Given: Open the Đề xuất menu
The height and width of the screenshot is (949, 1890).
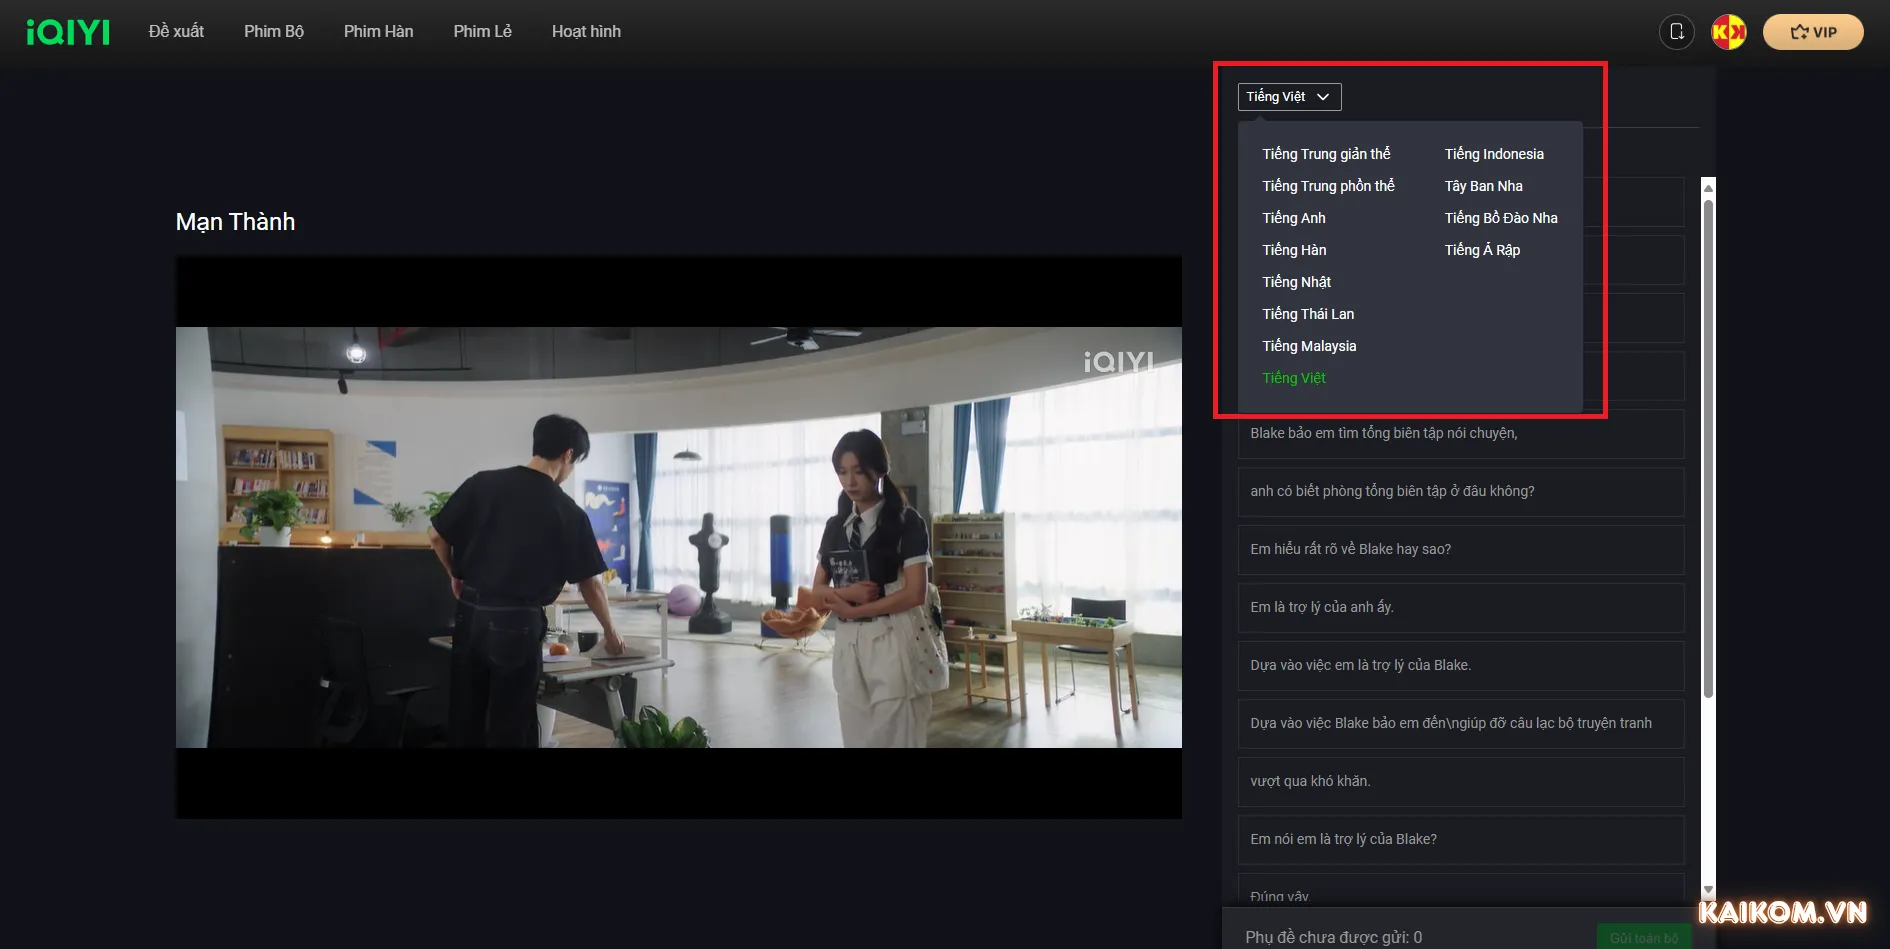Looking at the screenshot, I should (177, 31).
